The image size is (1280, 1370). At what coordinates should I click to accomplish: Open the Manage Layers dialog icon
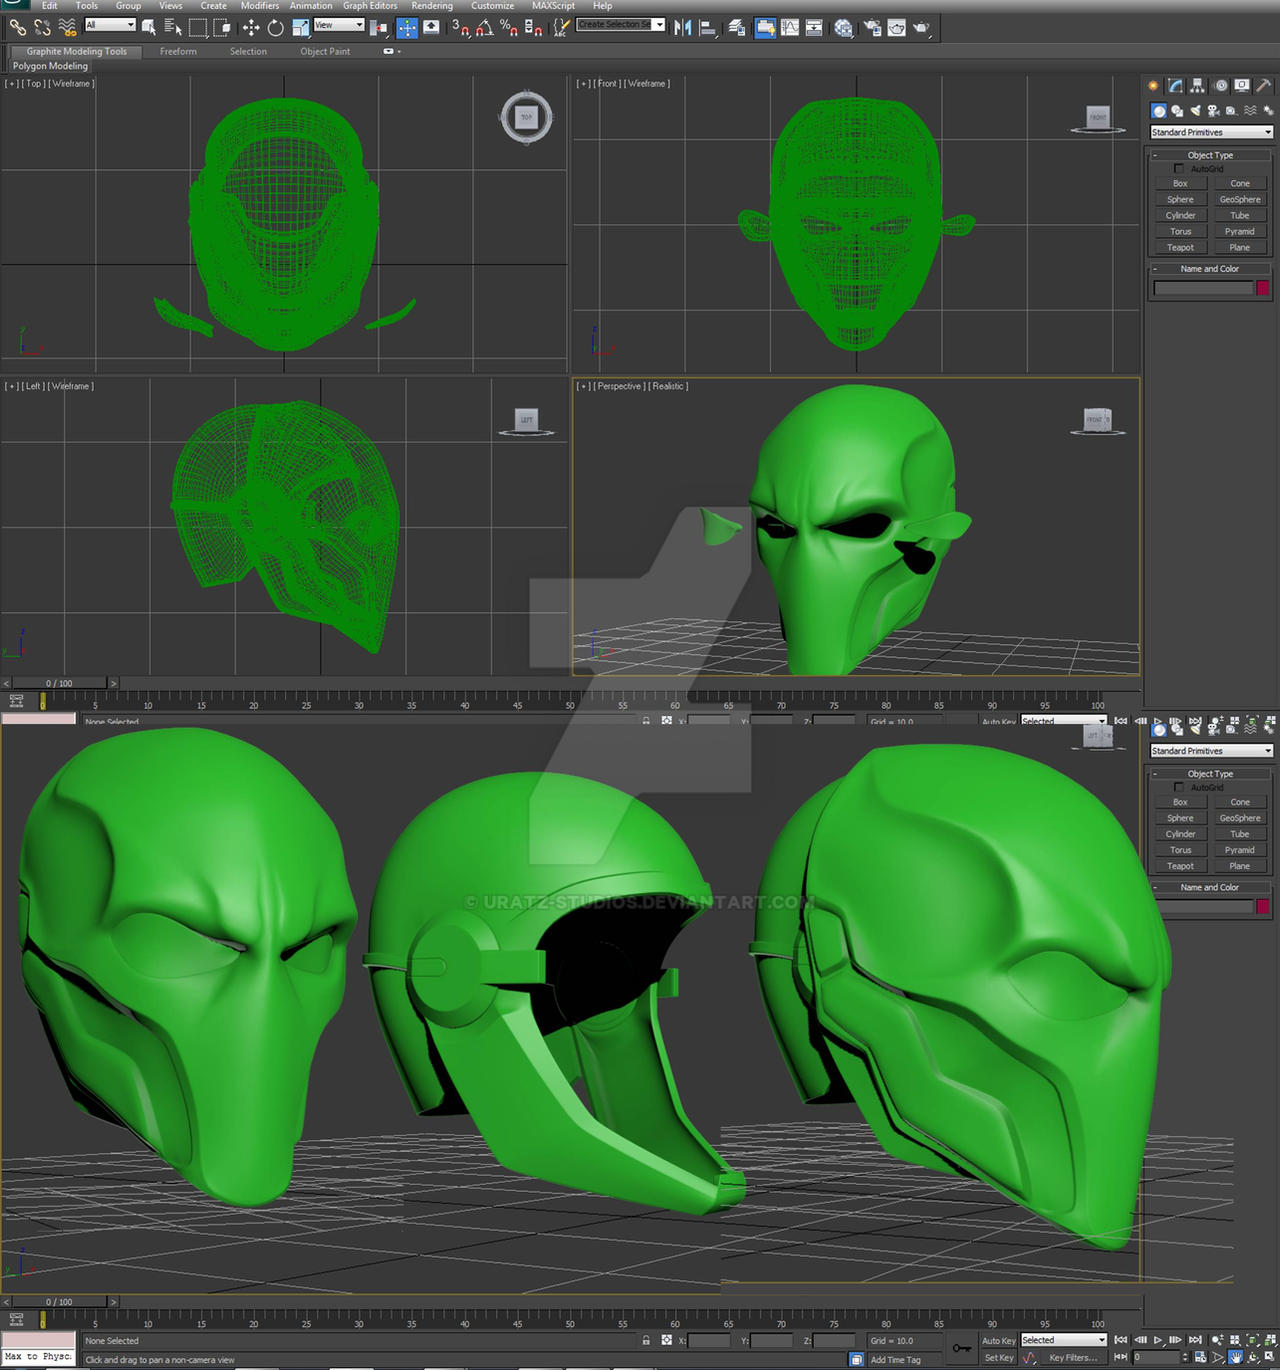[736, 27]
